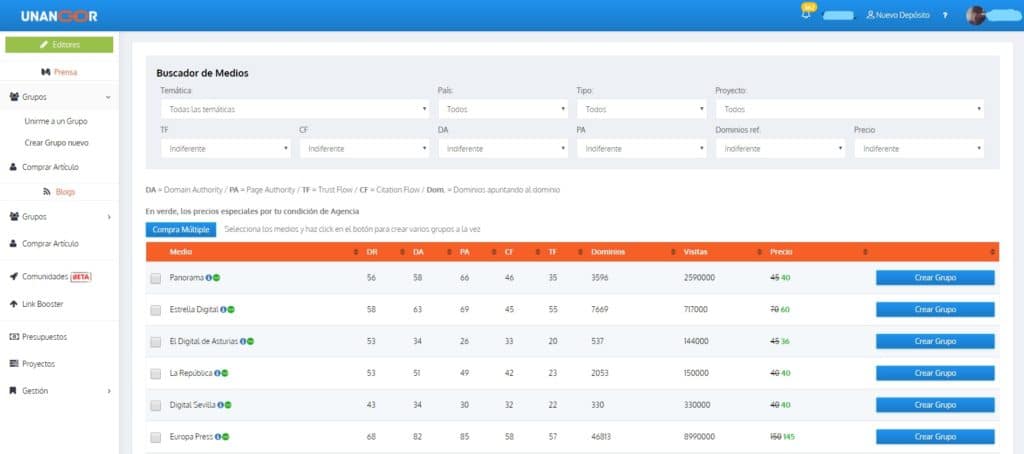Open Presupuestos section
The width and height of the screenshot is (1024, 454).
coord(39,337)
